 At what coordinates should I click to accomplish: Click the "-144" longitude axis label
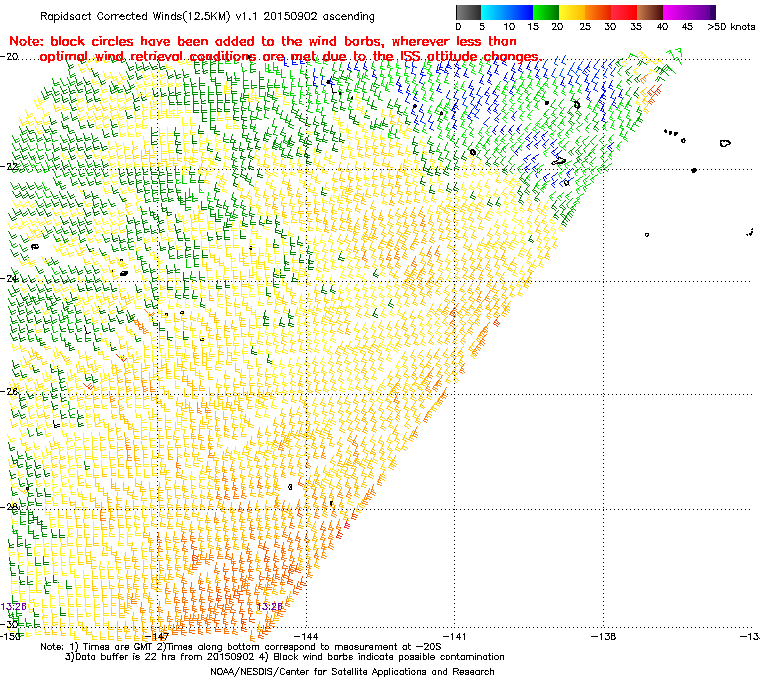pyautogui.click(x=306, y=636)
